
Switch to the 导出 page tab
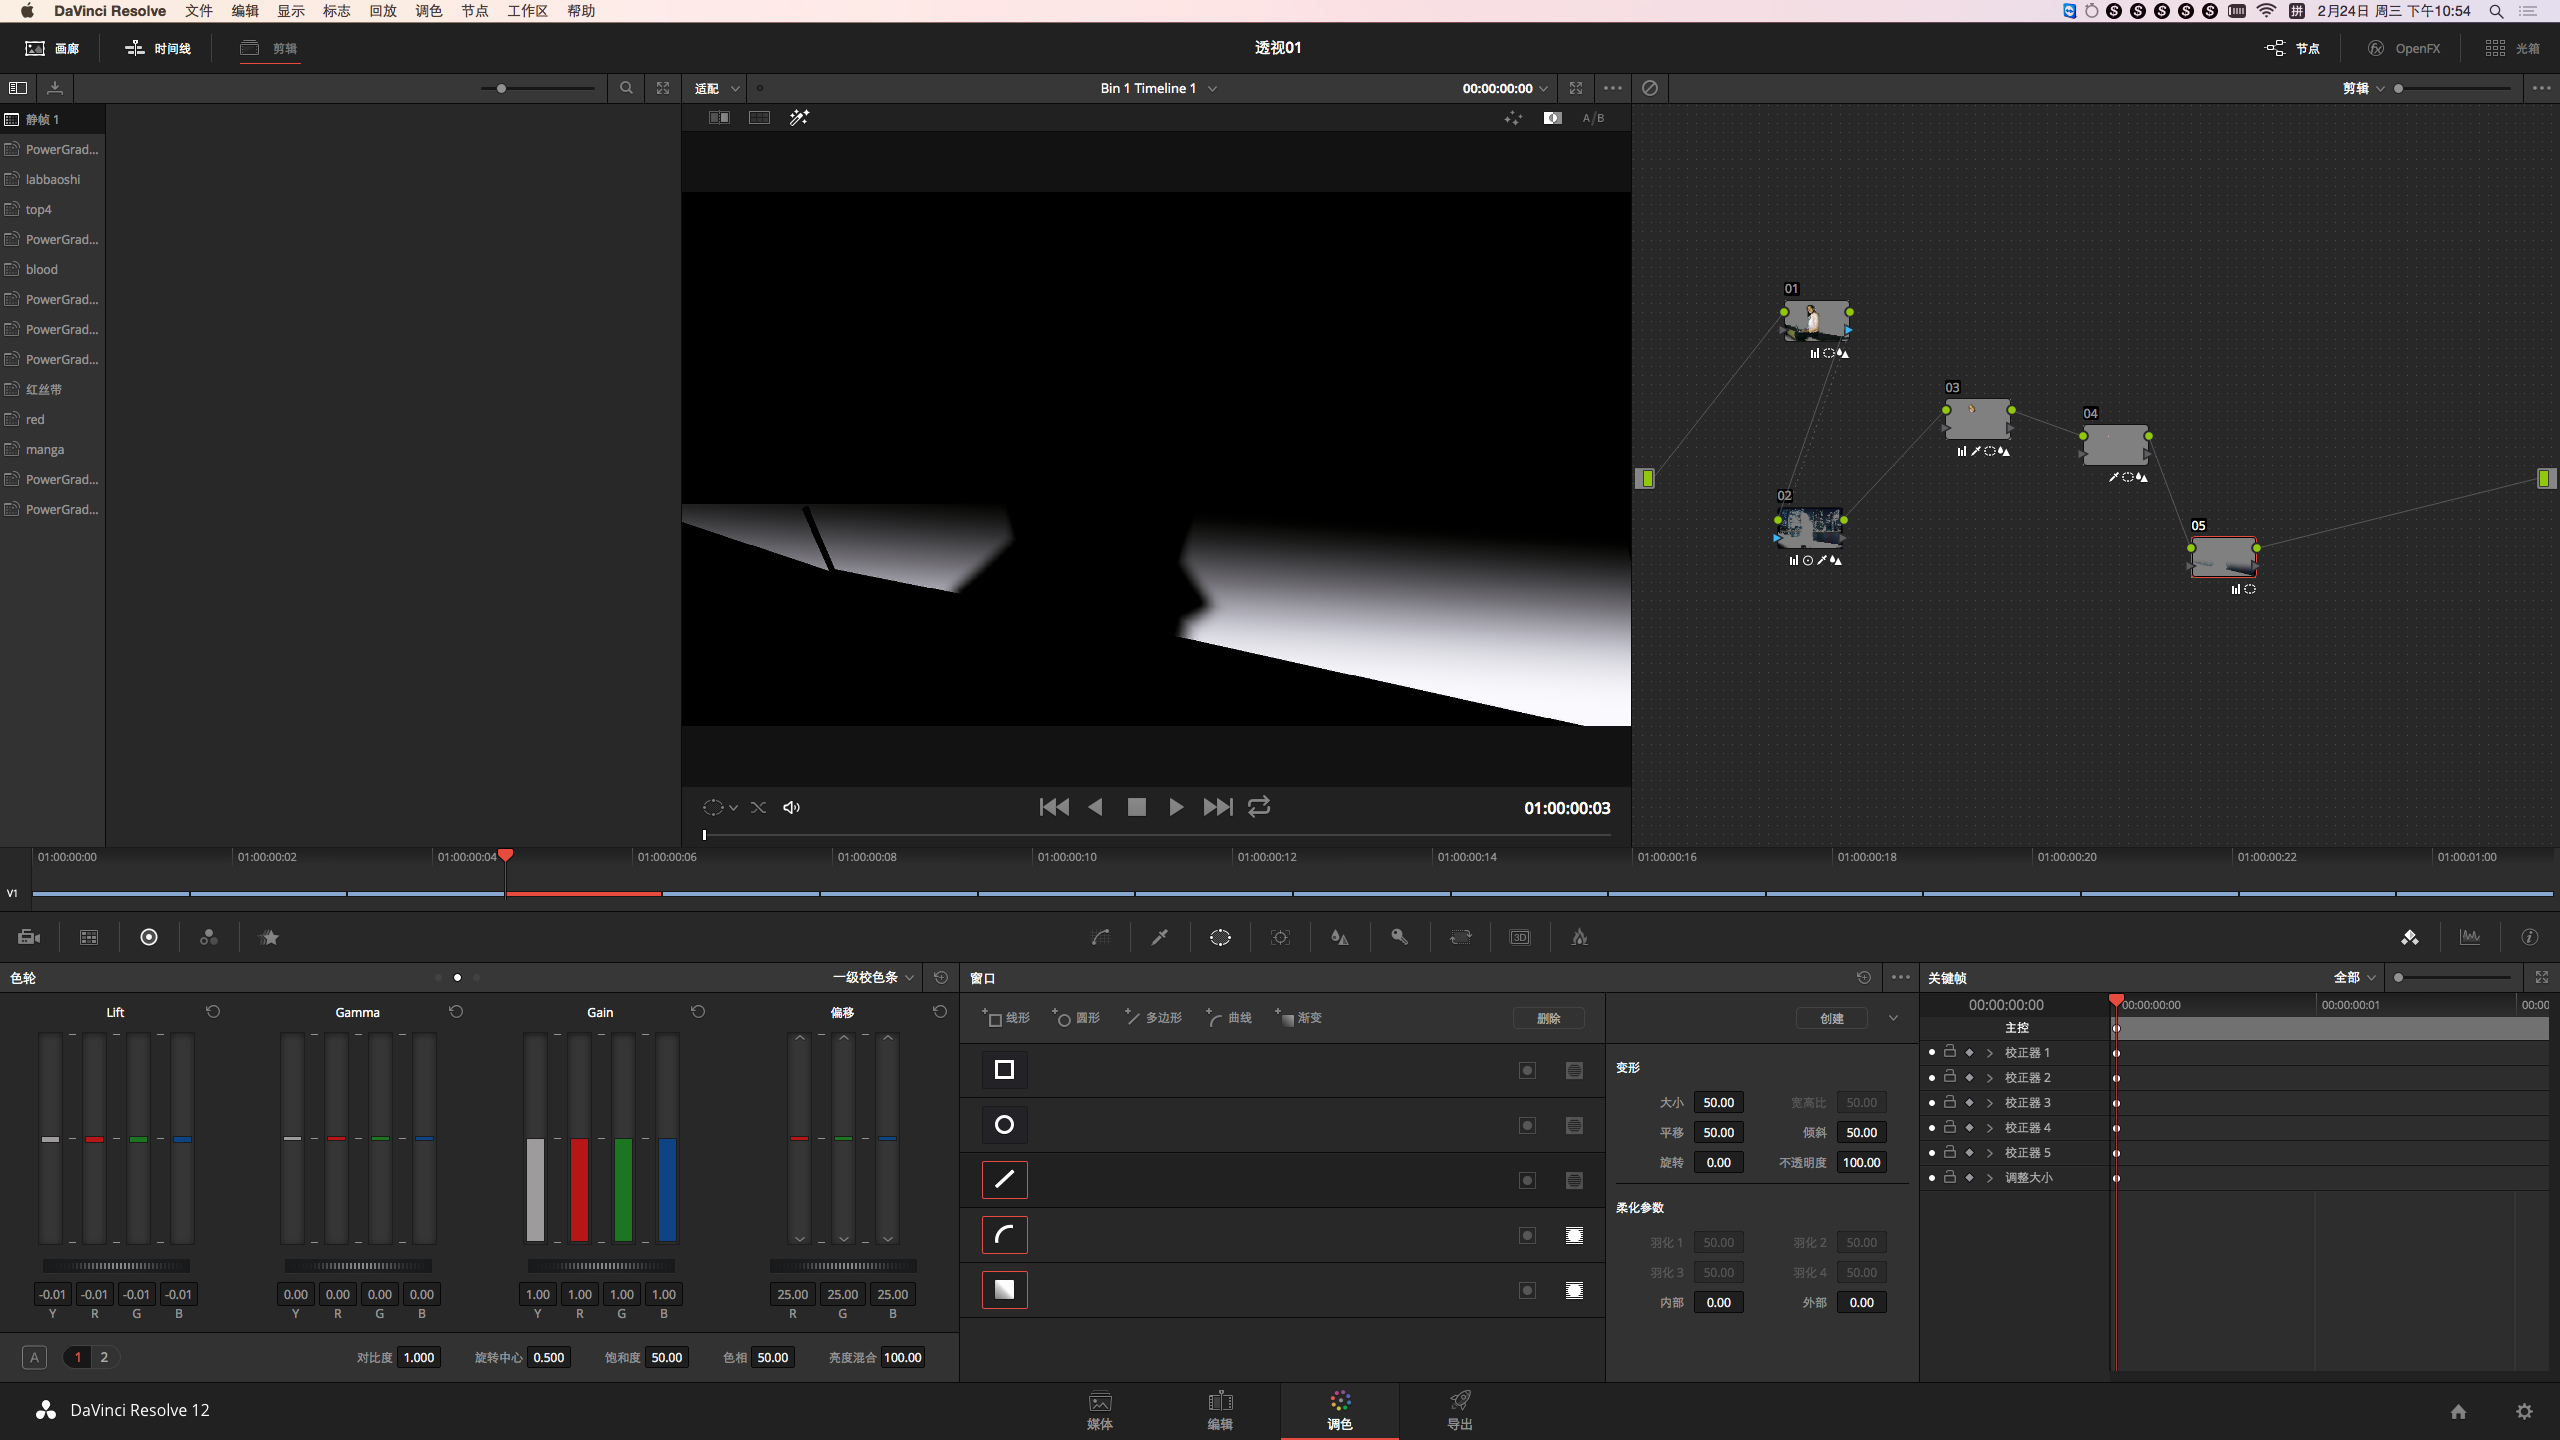point(1460,1410)
